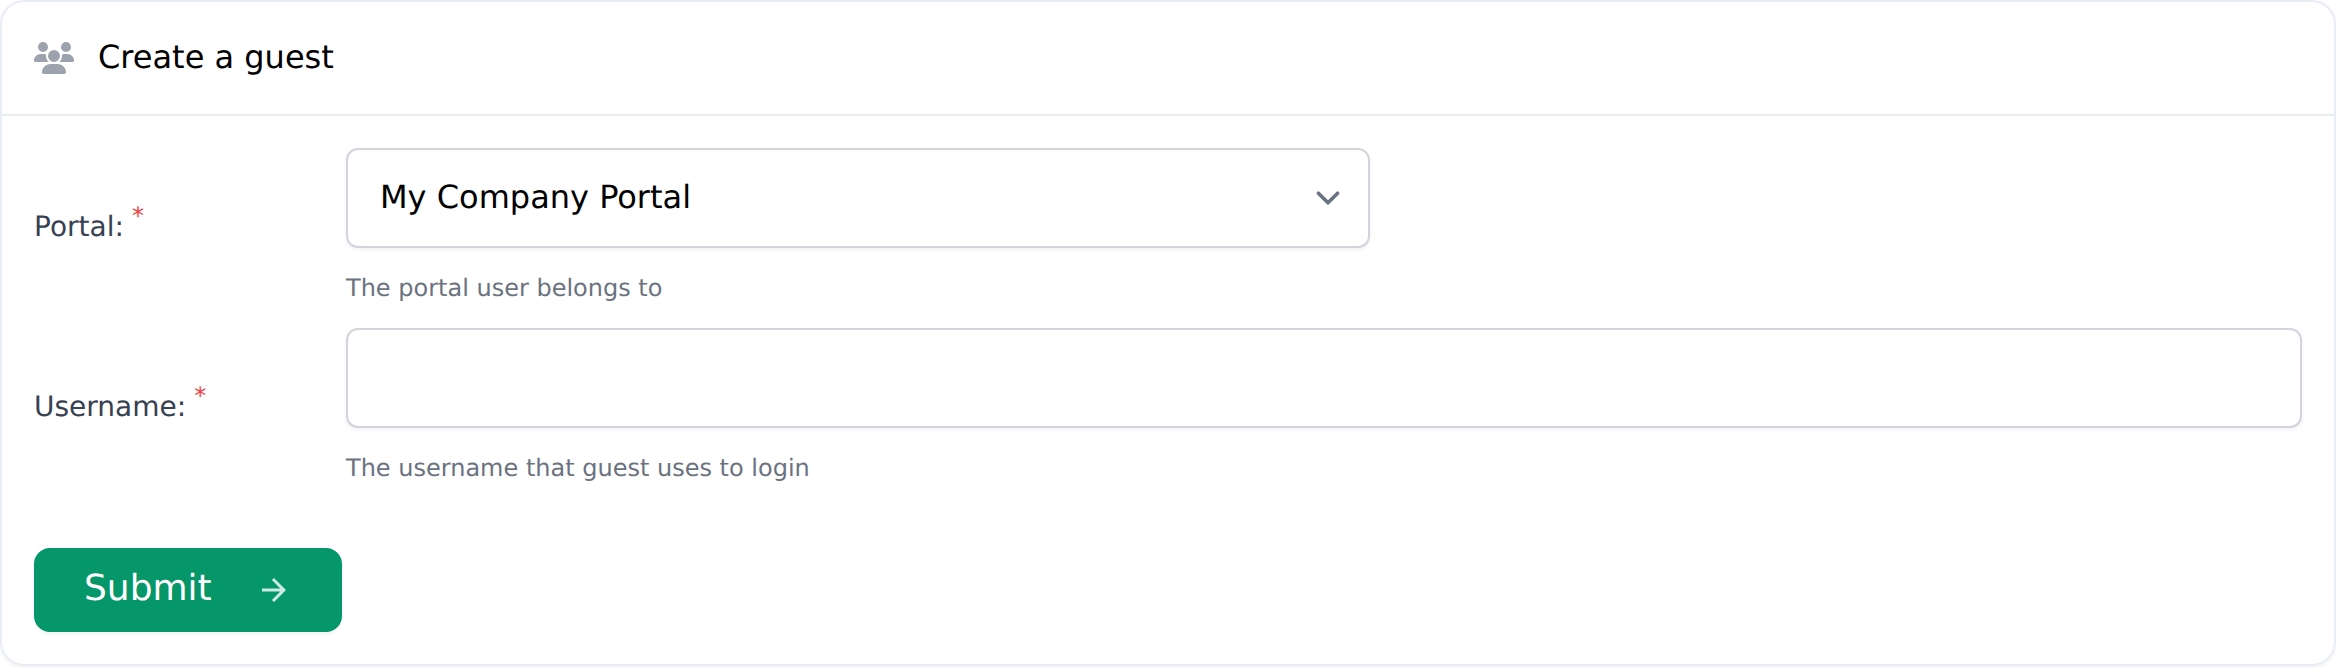The width and height of the screenshot is (2336, 668).
Task: Click the selected value My Company Portal
Action: pos(535,198)
